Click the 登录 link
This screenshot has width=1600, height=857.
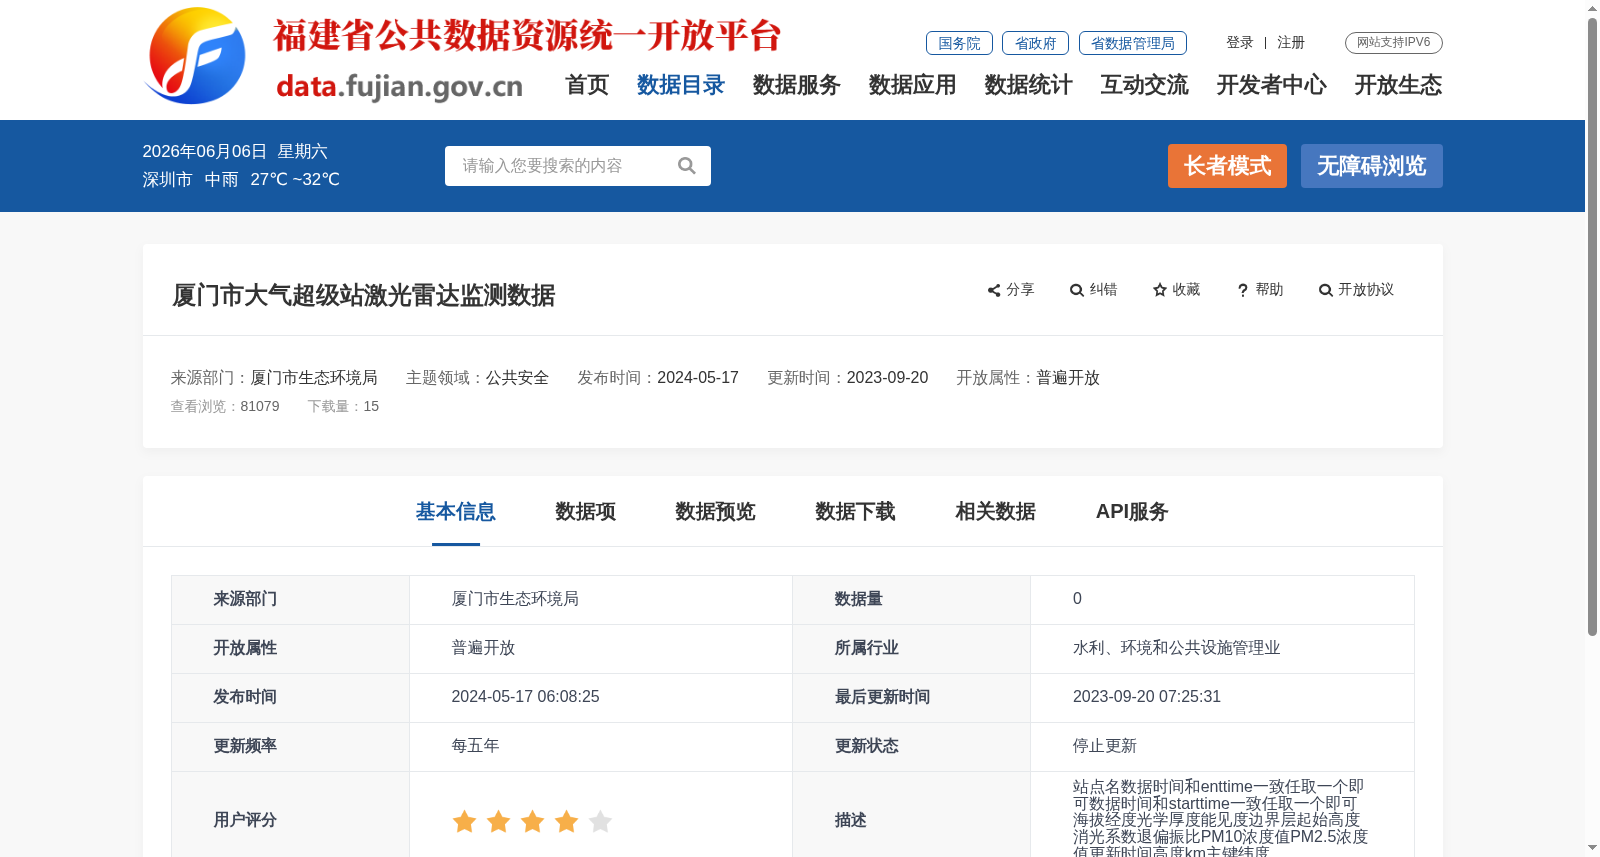1240,42
